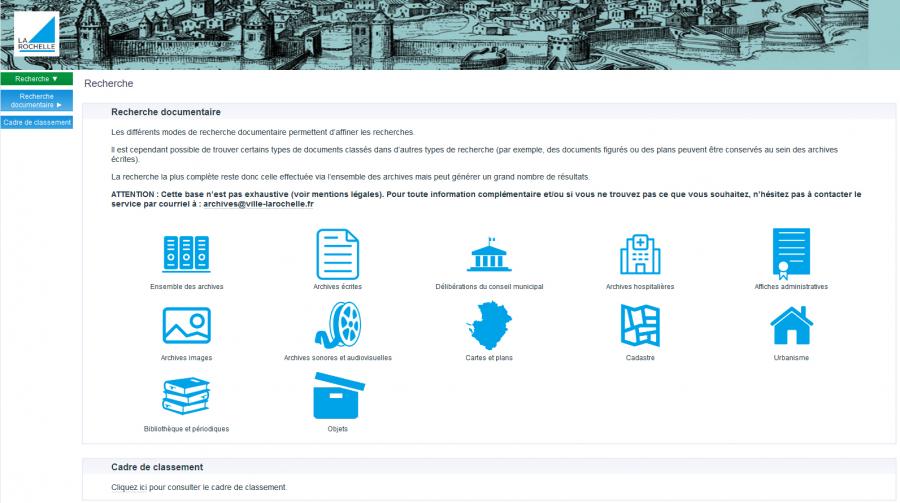Click the Recherche documentaire section heading
Viewport: 900px width, 503px height.
166,112
